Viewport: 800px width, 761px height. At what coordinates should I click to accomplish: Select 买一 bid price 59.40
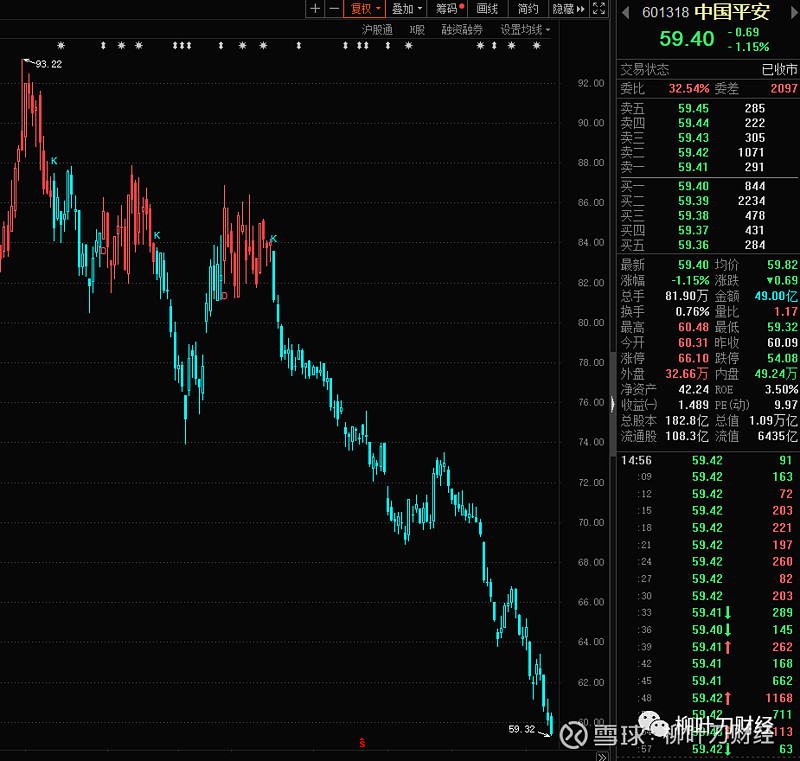[x=693, y=186]
